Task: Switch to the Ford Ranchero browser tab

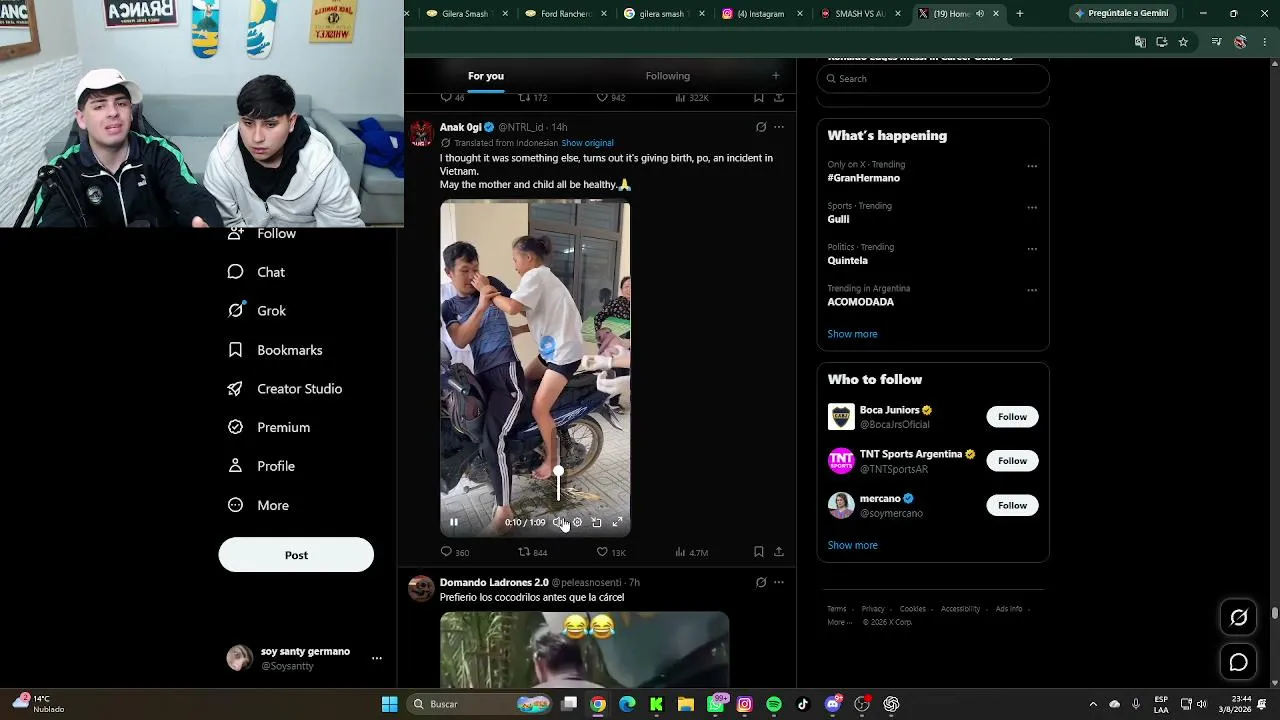Action: pyautogui.click(x=565, y=14)
